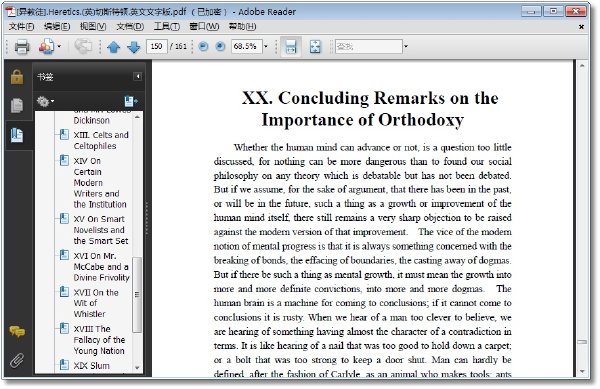Click the bookmarks panel scrollbar thumb

click(137, 295)
